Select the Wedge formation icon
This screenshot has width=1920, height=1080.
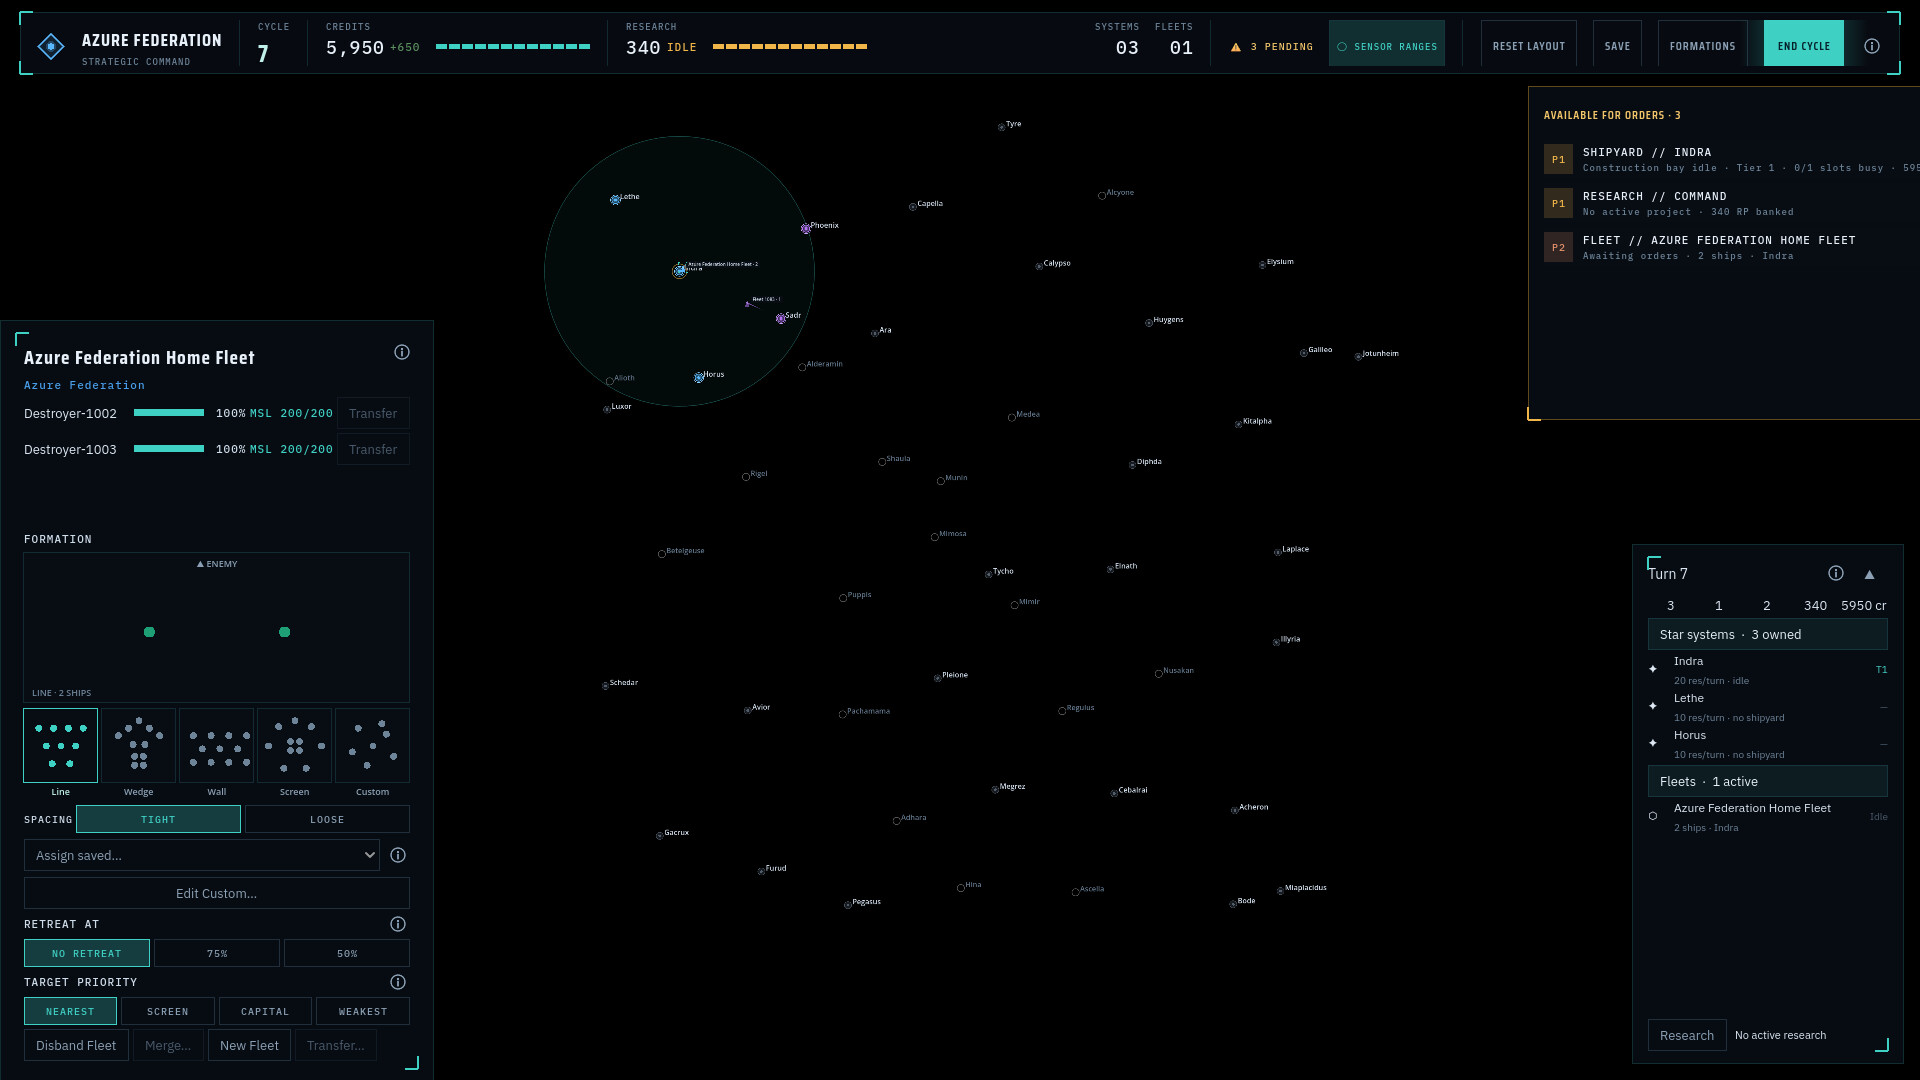point(139,745)
